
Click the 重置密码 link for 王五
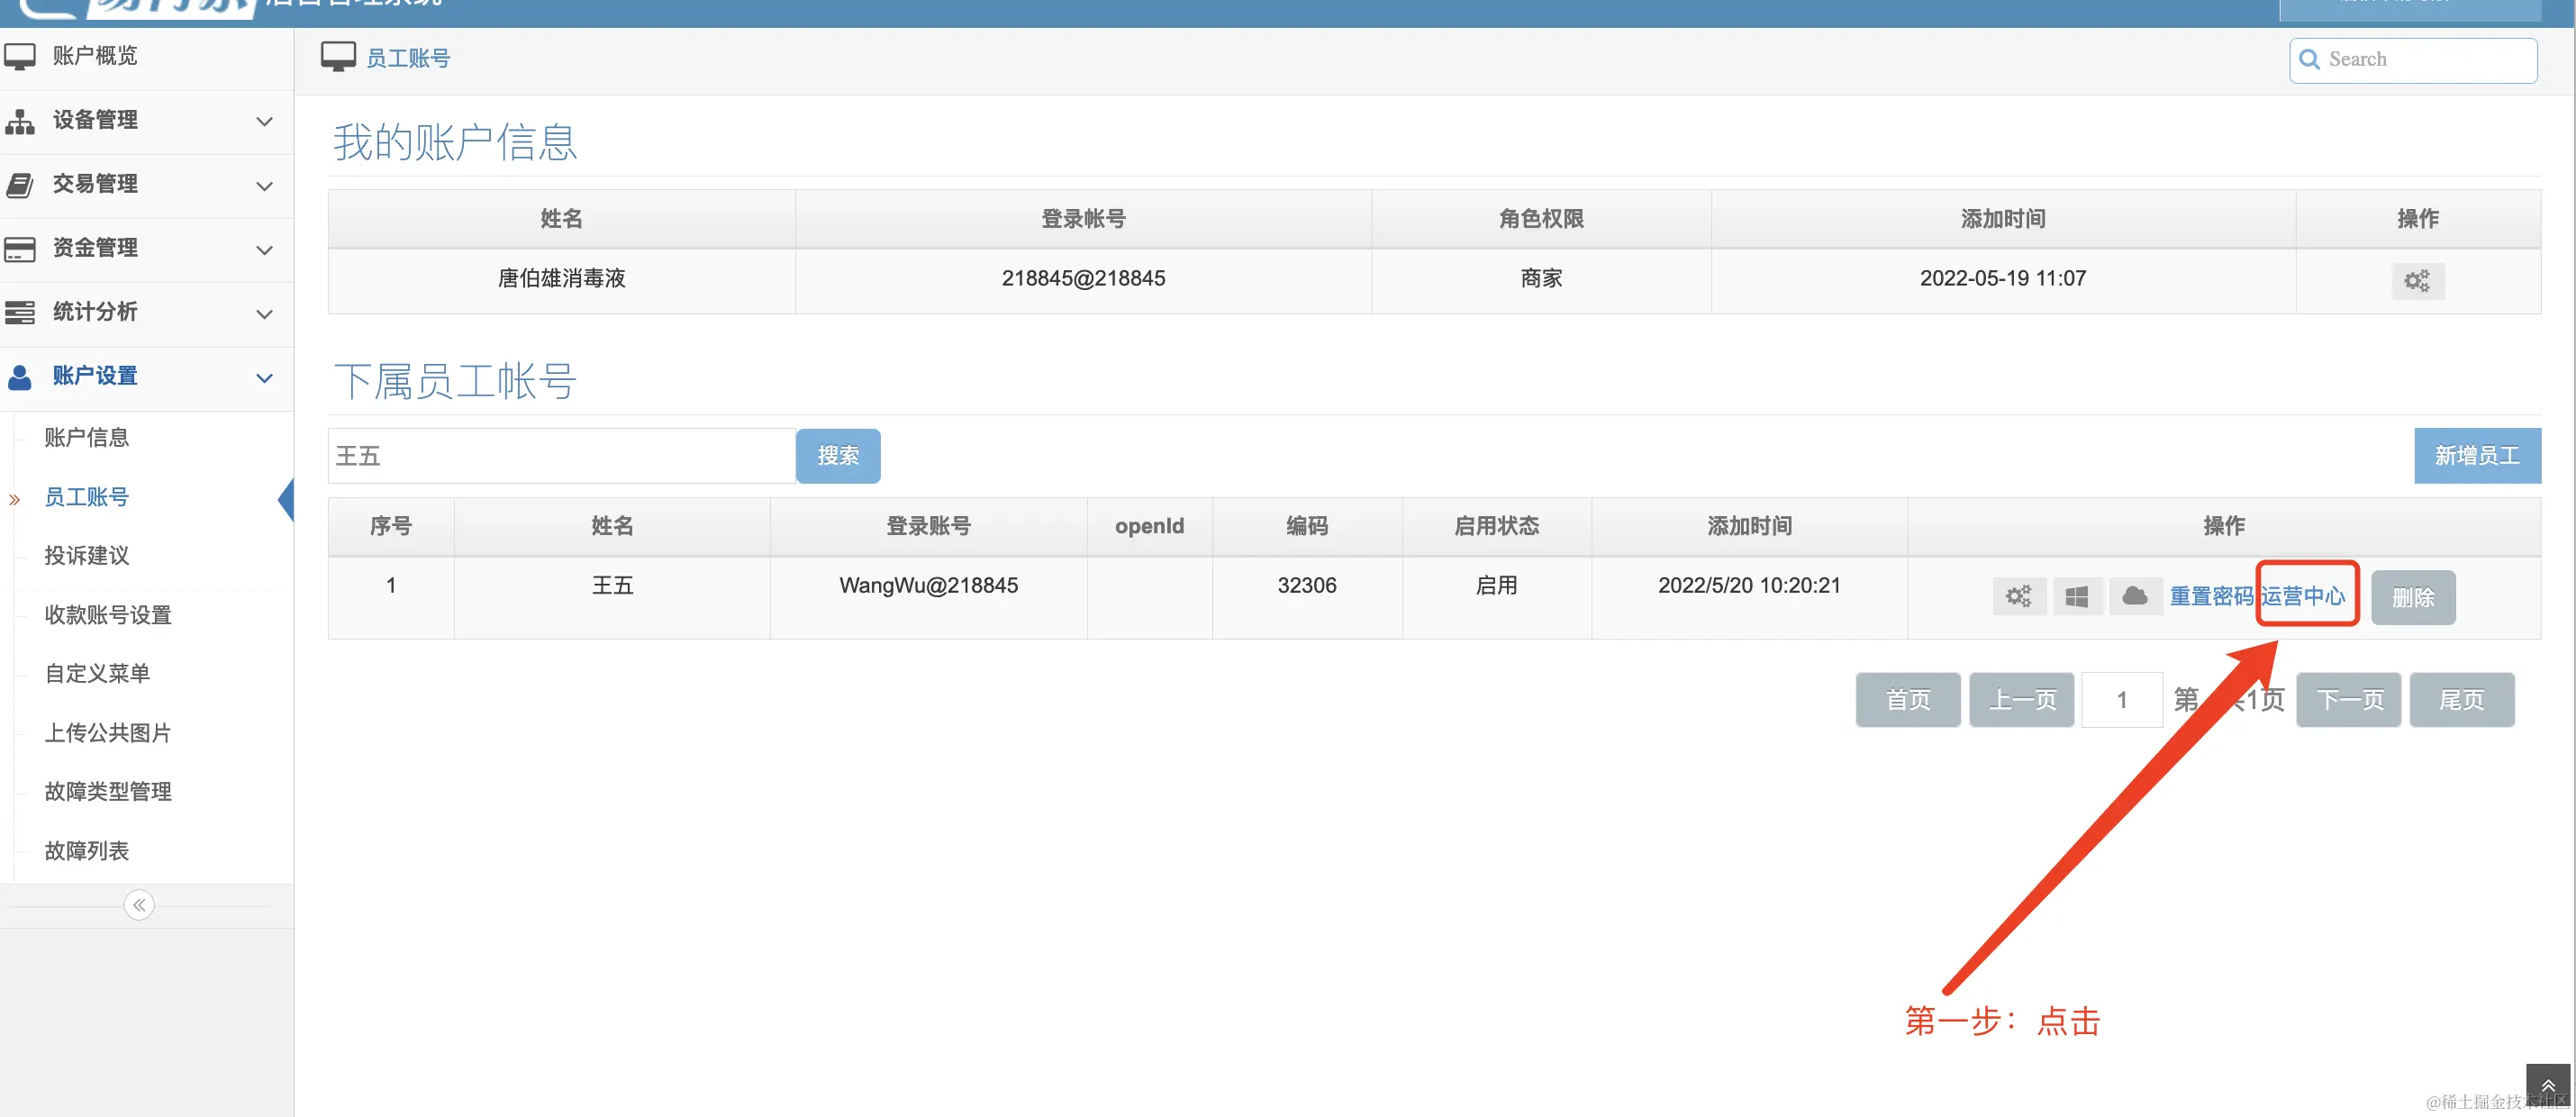click(x=2212, y=596)
